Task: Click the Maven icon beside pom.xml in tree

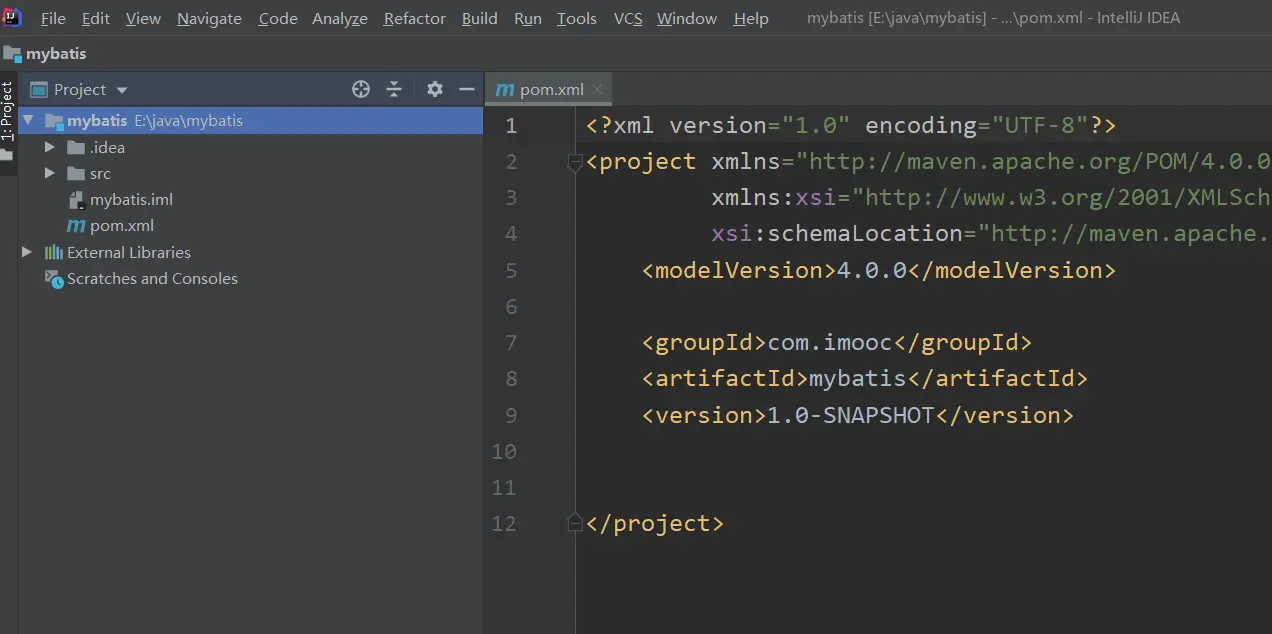Action: pos(75,226)
